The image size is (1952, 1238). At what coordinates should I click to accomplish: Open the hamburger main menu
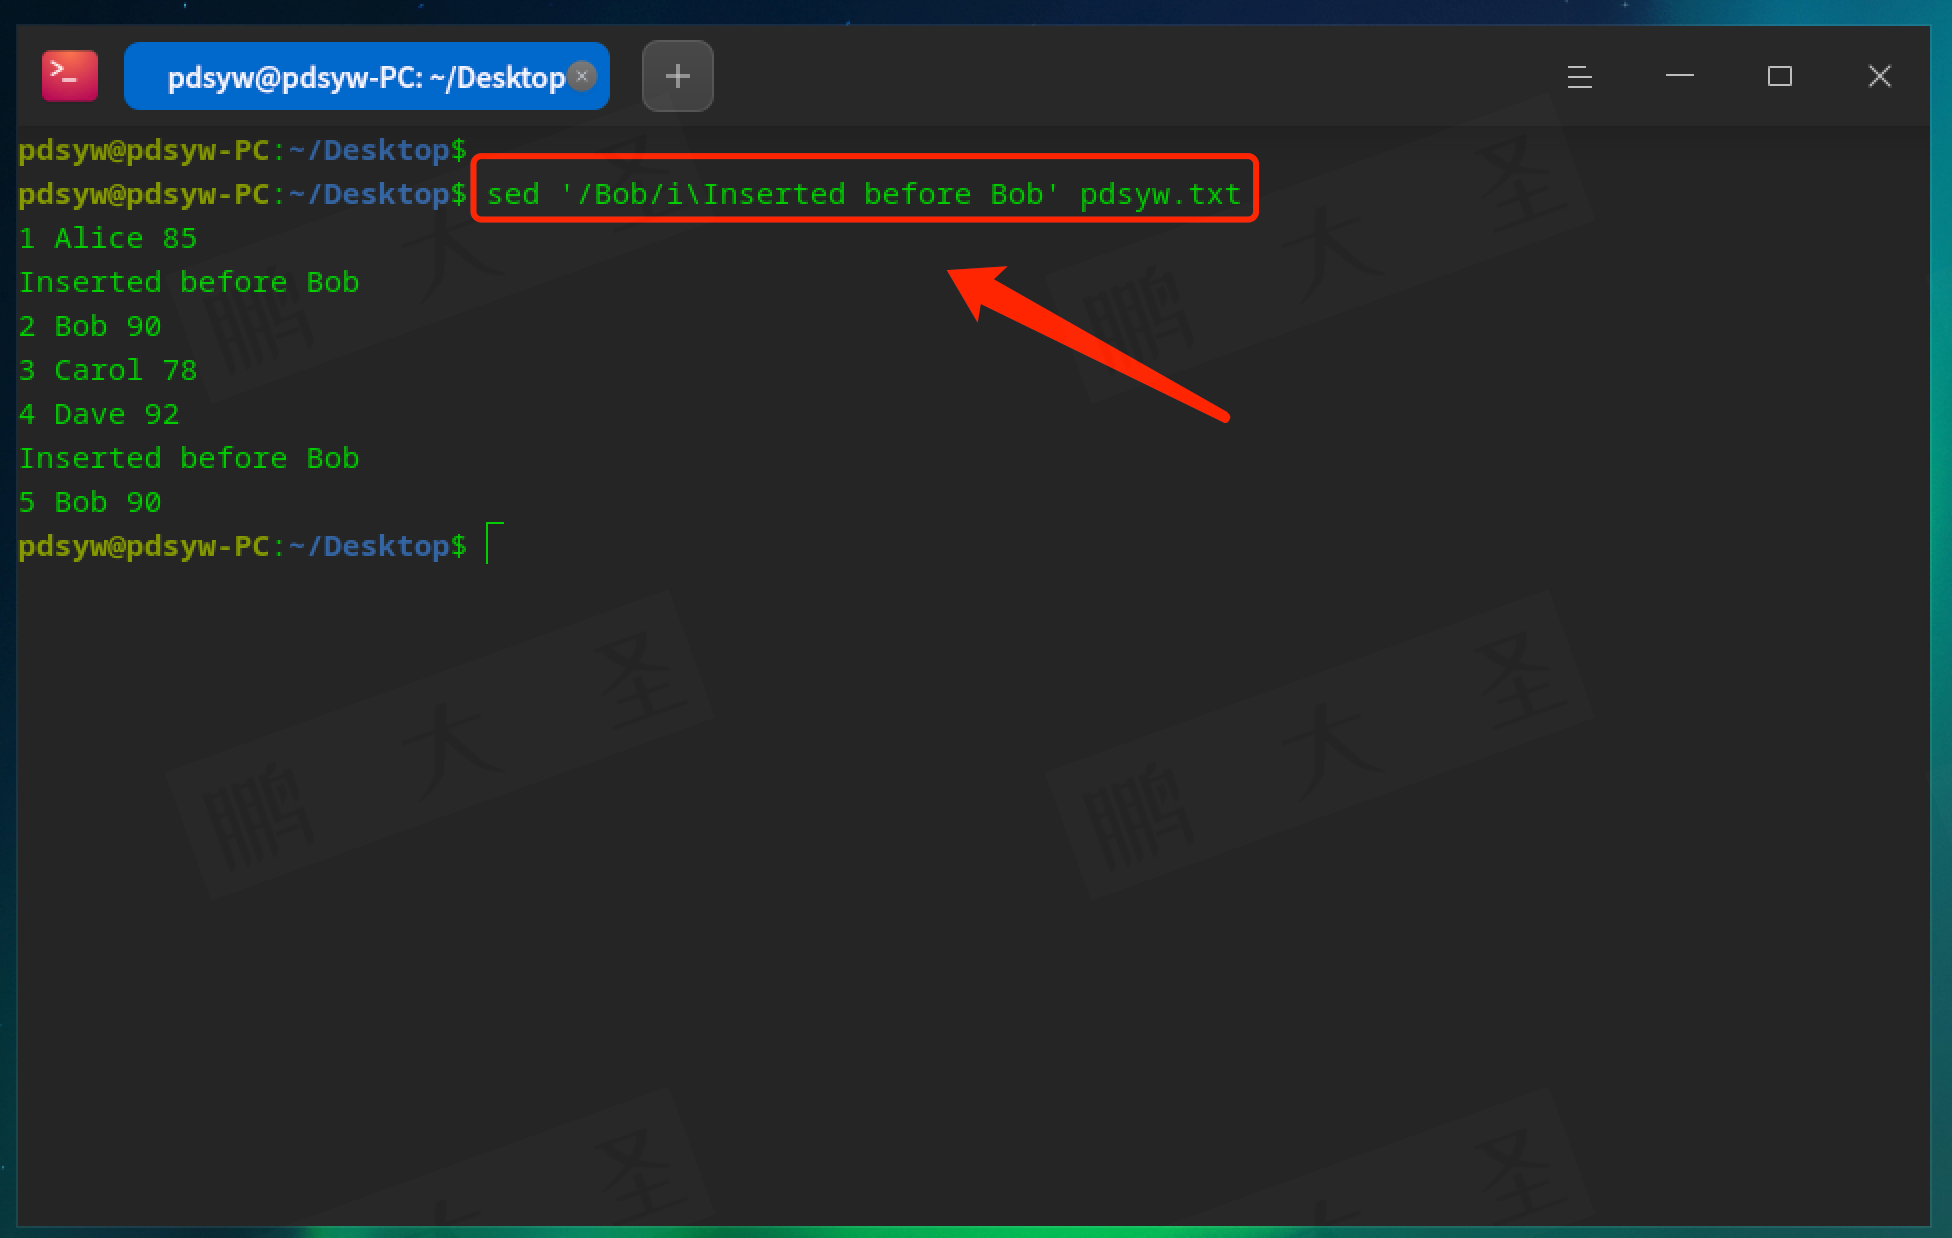pyautogui.click(x=1579, y=76)
